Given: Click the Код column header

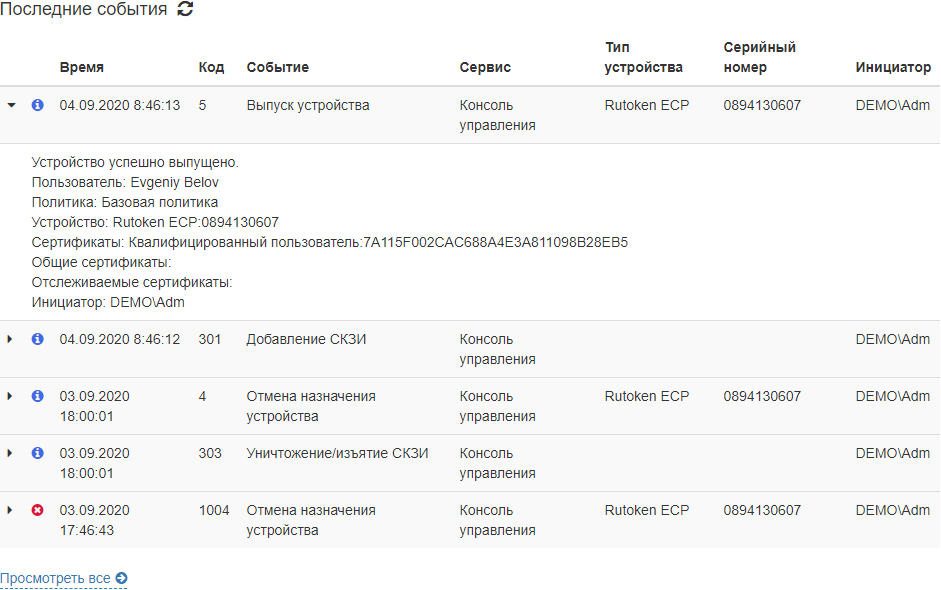Looking at the screenshot, I should tap(211, 68).
